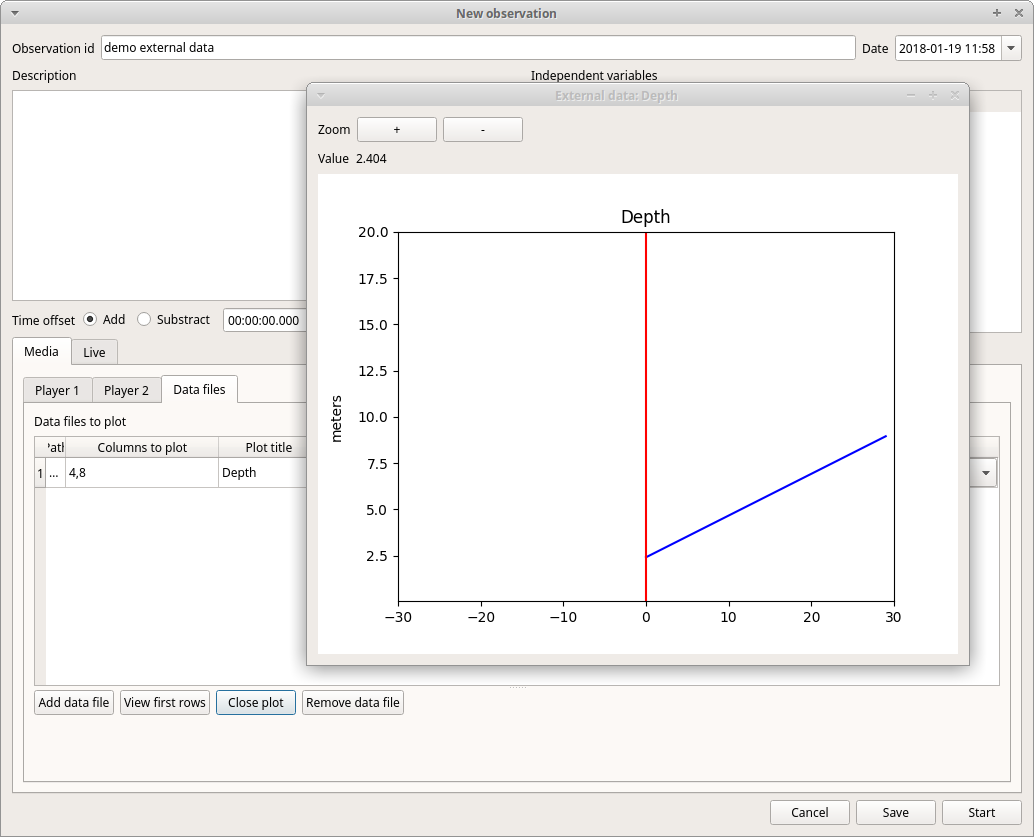Click the Add data file button

tap(74, 702)
